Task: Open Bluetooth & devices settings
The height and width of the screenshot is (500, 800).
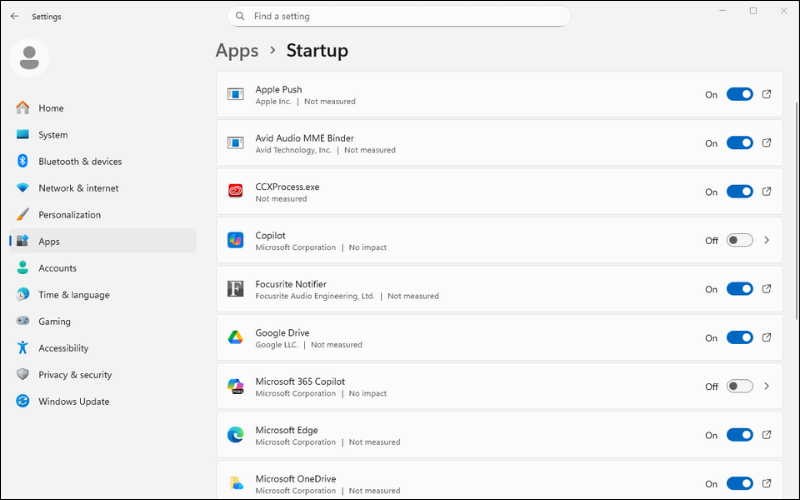Action: coord(80,161)
